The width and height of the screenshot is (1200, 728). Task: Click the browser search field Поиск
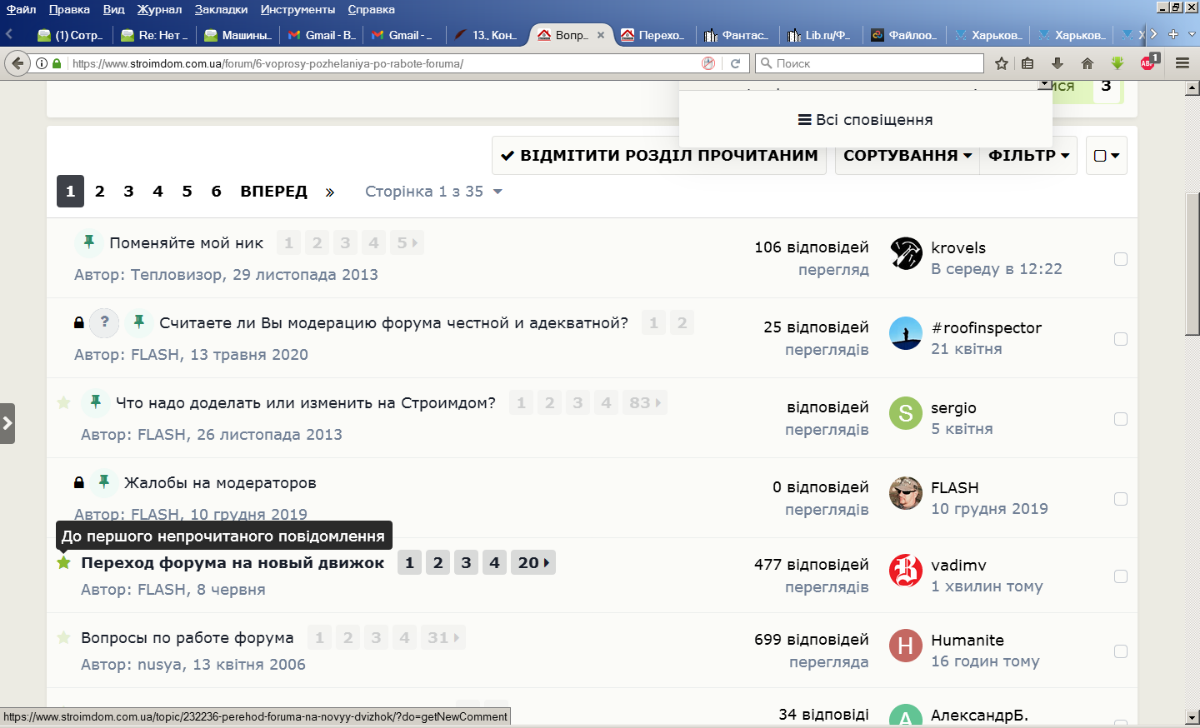[868, 63]
